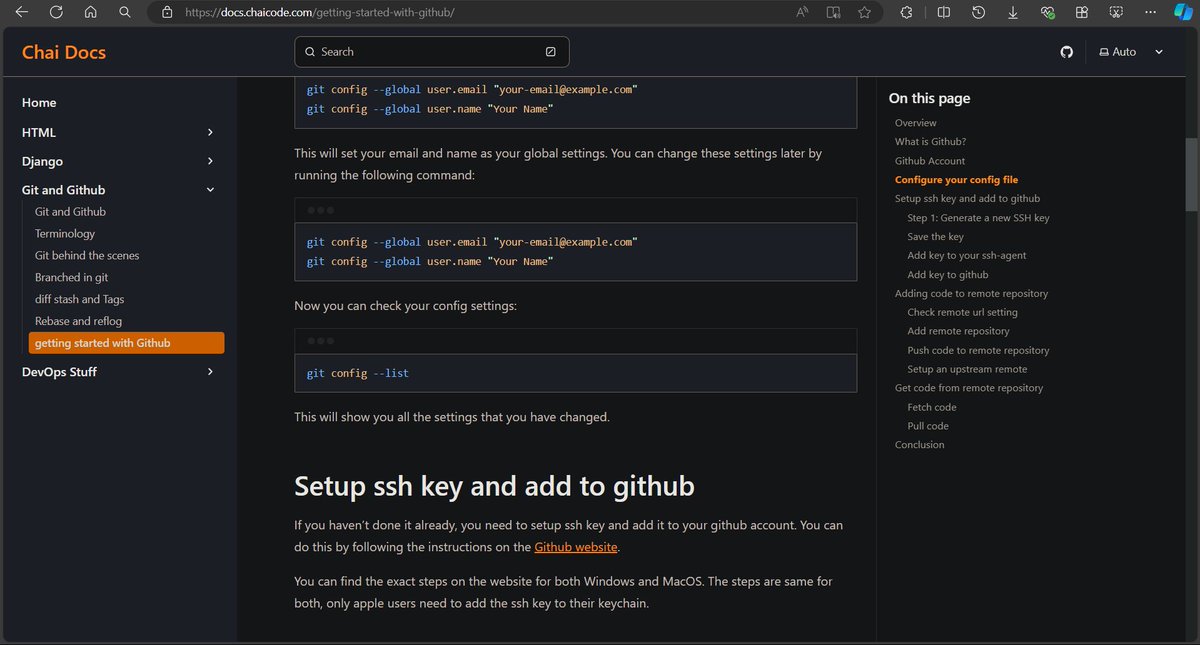Image resolution: width=1200 pixels, height=645 pixels.
Task: Open the Git and Github sidebar page
Action: 70,212
